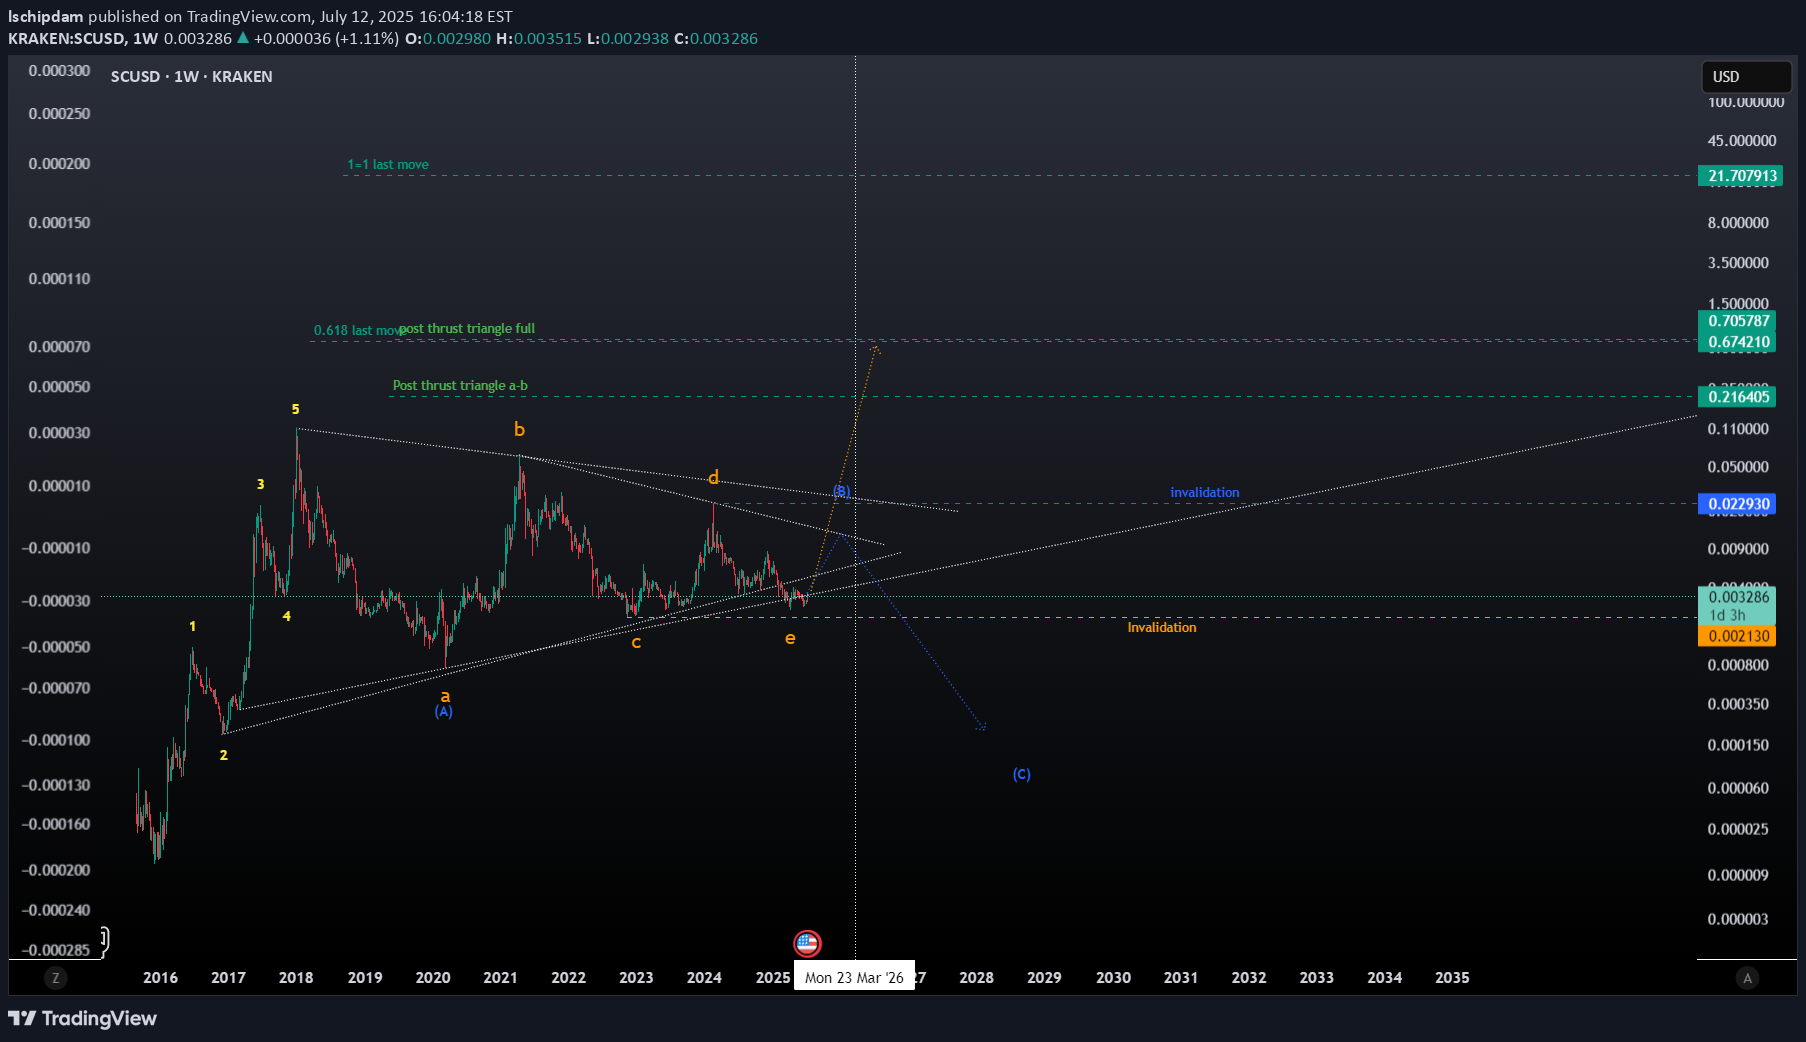Viewport: 1806px width, 1042px height.
Task: Click the 45.000000 right scale value
Action: click(x=1742, y=141)
